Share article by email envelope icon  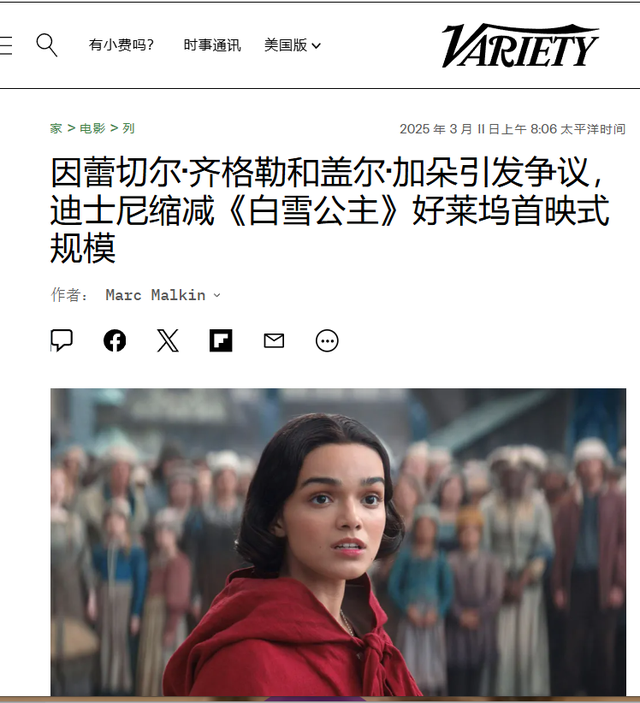pyautogui.click(x=274, y=341)
